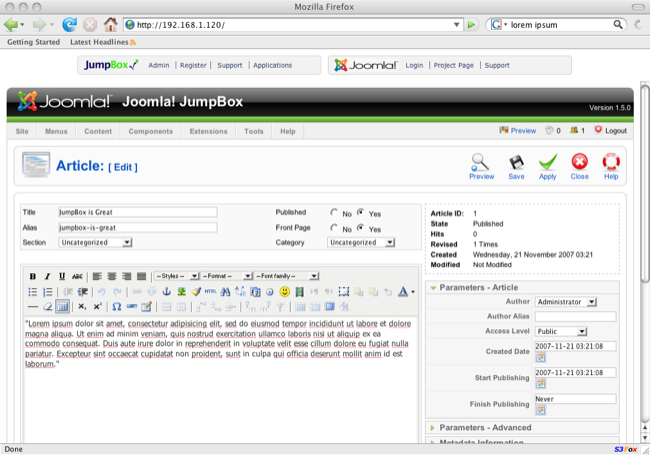Open the Tools menu
650x455 pixels.
254,131
